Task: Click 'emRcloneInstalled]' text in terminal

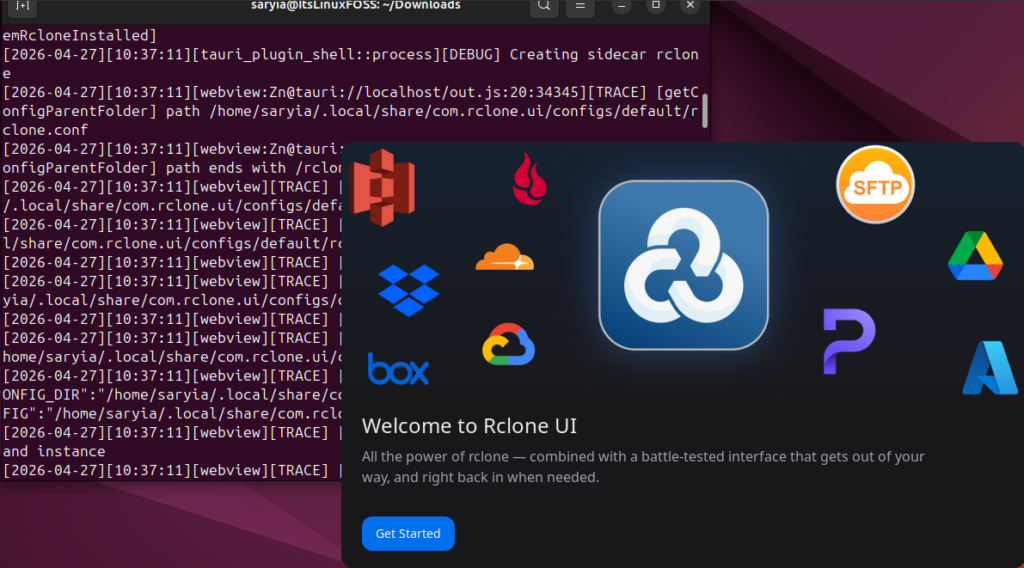Action: [80, 35]
